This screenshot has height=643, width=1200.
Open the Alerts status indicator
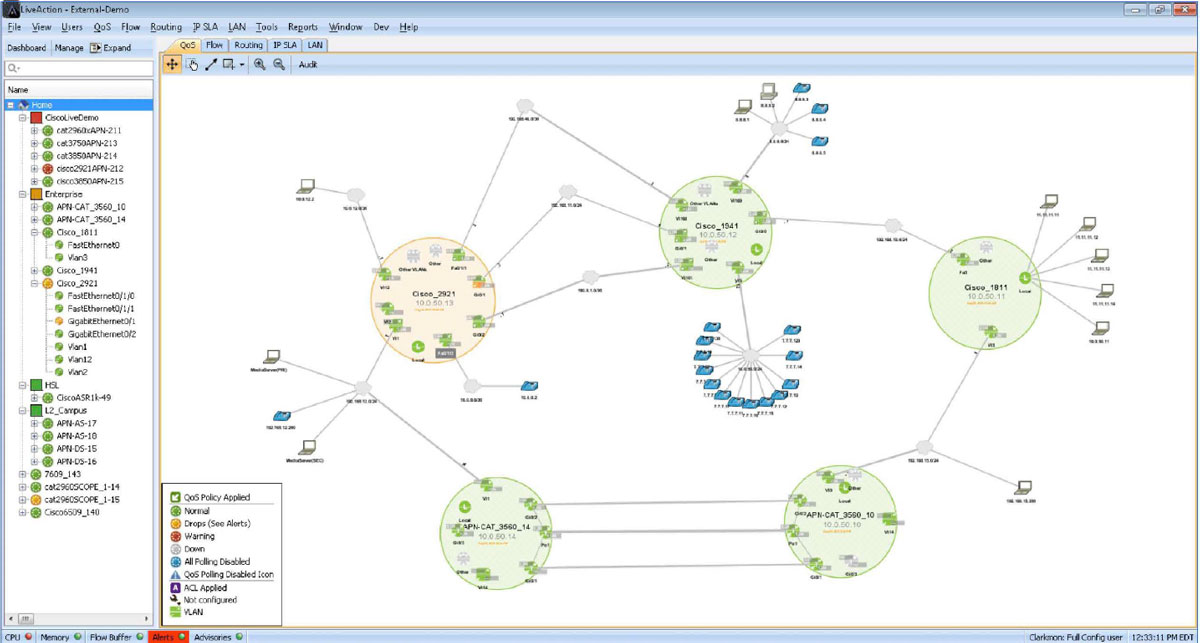(167, 637)
